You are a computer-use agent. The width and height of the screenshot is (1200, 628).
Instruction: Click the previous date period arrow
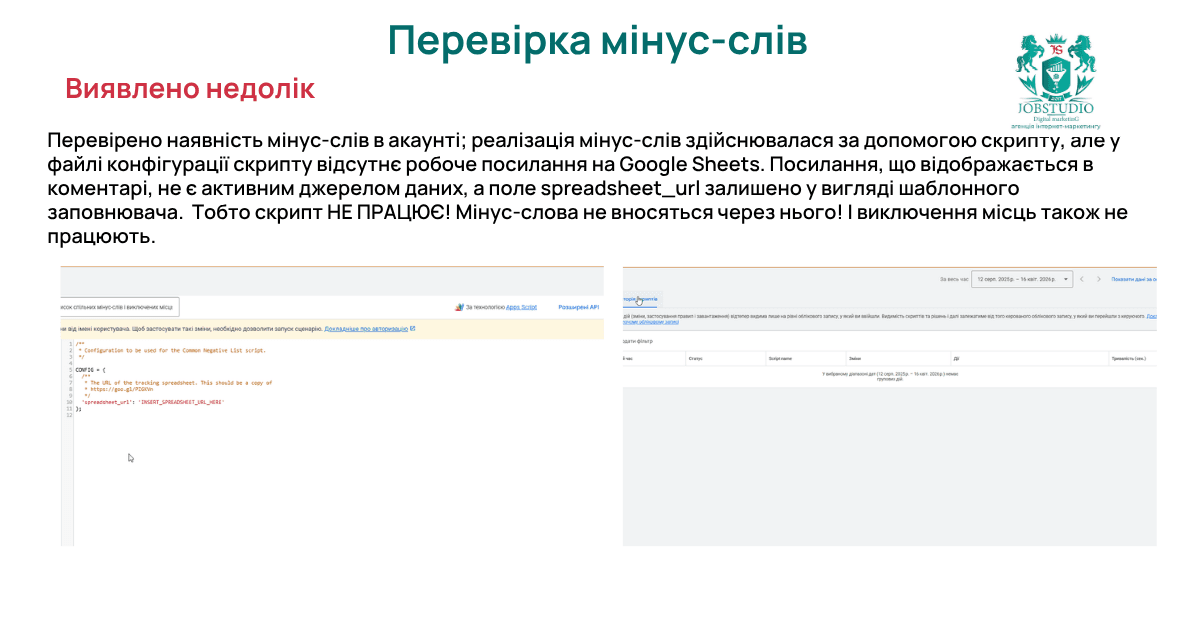1082,279
